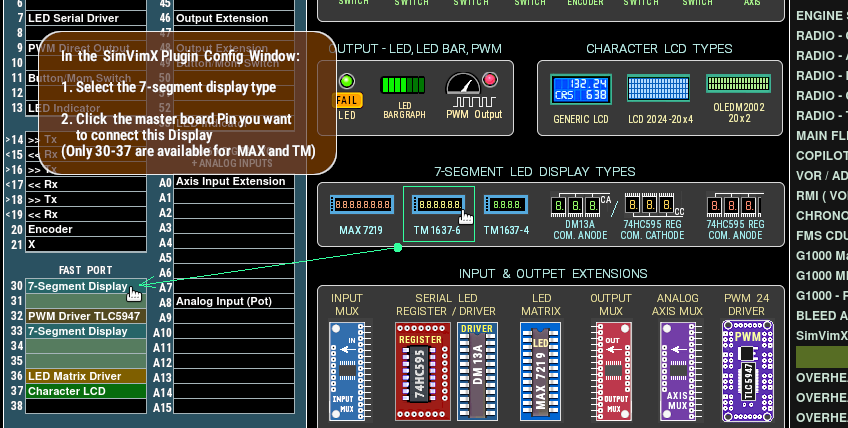848x428 pixels.
Task: Pick the purple Analog Axis Mux board
Action: pos(677,367)
